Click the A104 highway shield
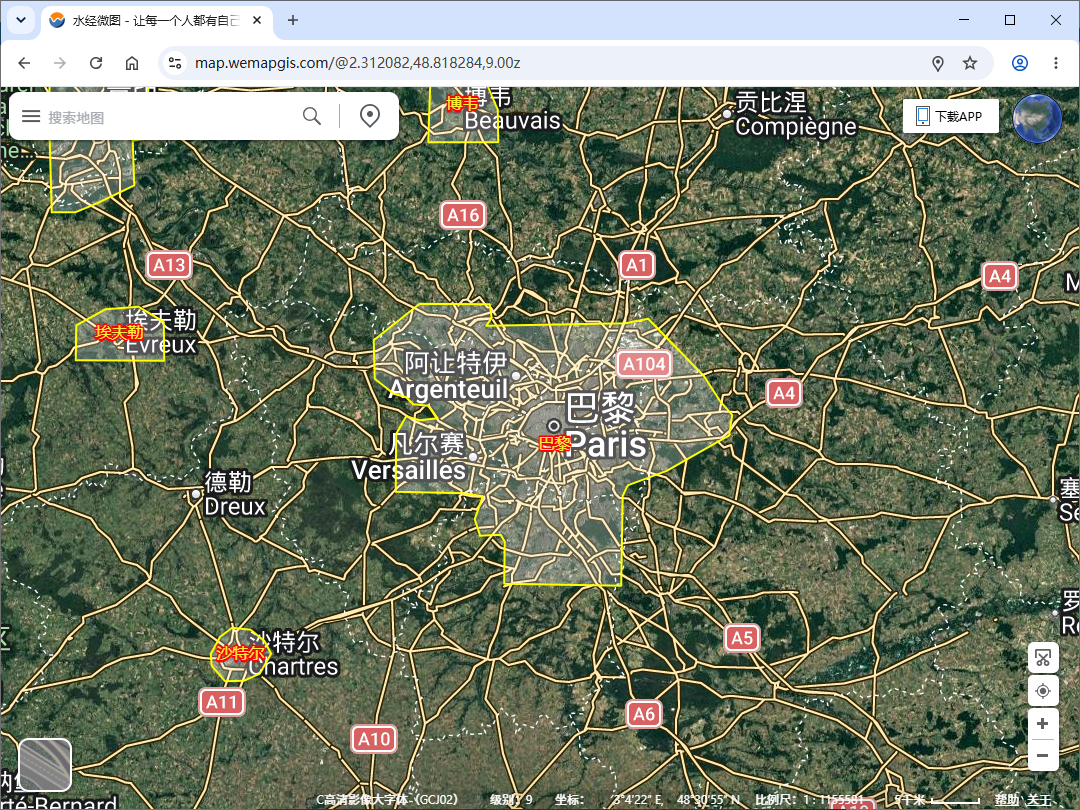This screenshot has height=810, width=1080. pos(644,364)
